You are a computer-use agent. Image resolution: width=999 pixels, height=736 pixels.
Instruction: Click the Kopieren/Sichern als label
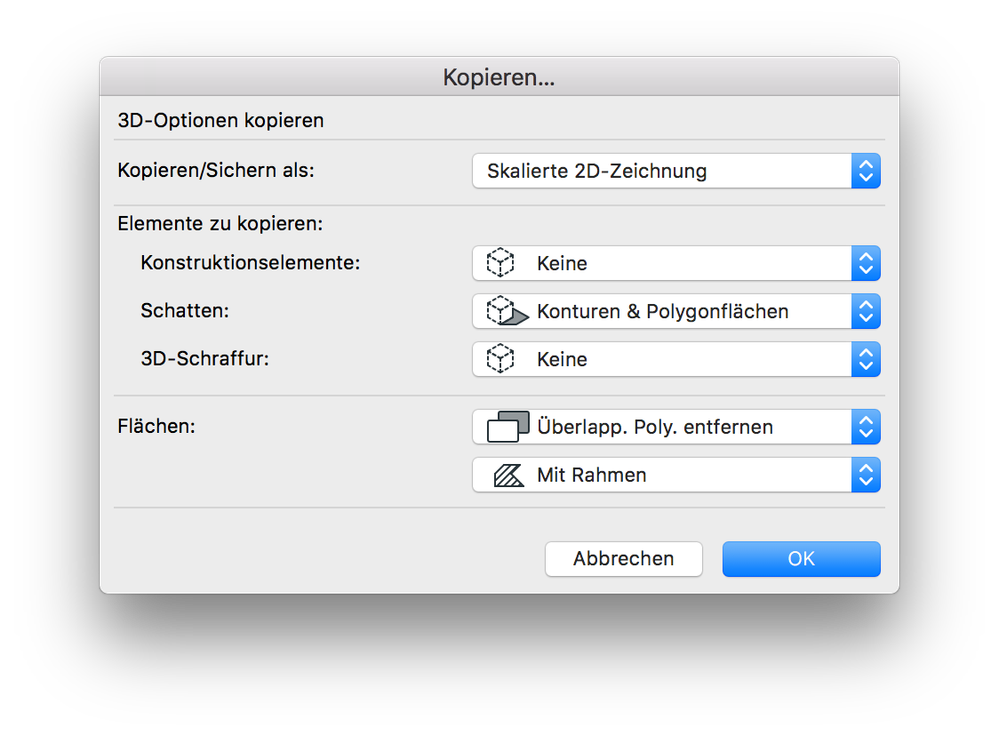tap(216, 171)
